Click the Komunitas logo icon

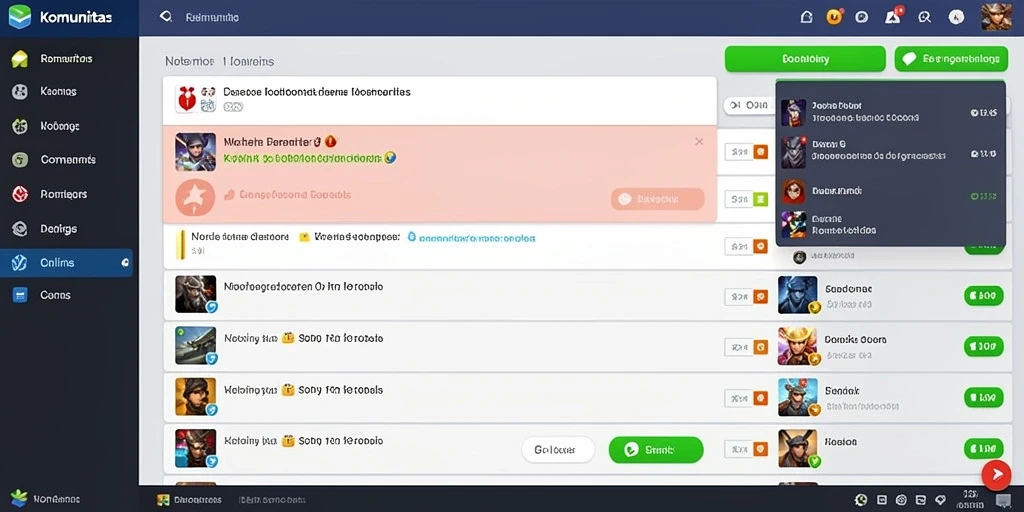[20, 17]
